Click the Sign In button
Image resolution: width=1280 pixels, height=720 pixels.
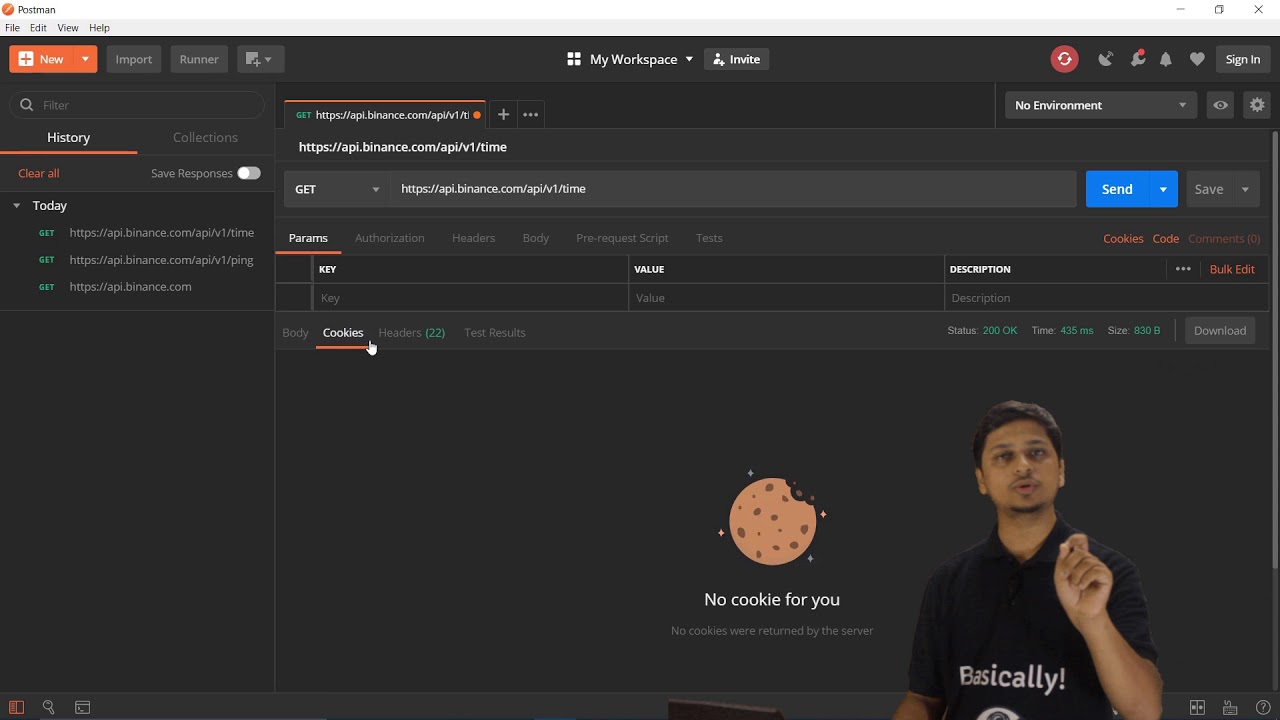[x=1243, y=59]
